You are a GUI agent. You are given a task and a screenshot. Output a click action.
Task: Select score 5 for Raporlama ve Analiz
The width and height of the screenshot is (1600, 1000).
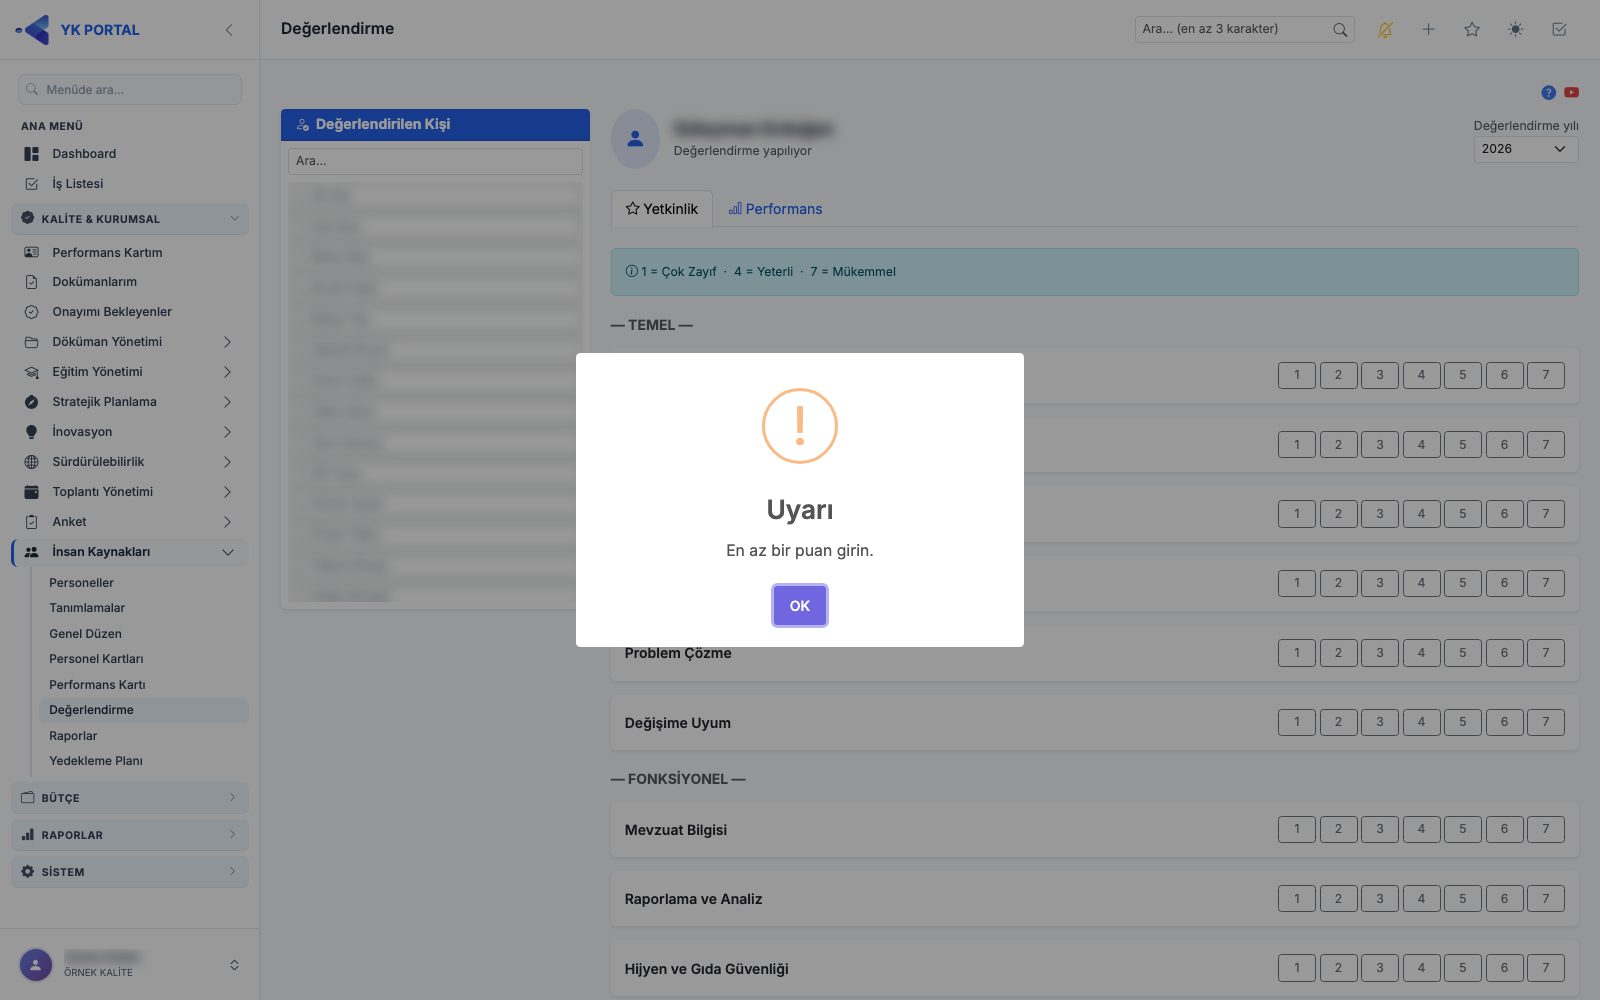pyautogui.click(x=1463, y=898)
